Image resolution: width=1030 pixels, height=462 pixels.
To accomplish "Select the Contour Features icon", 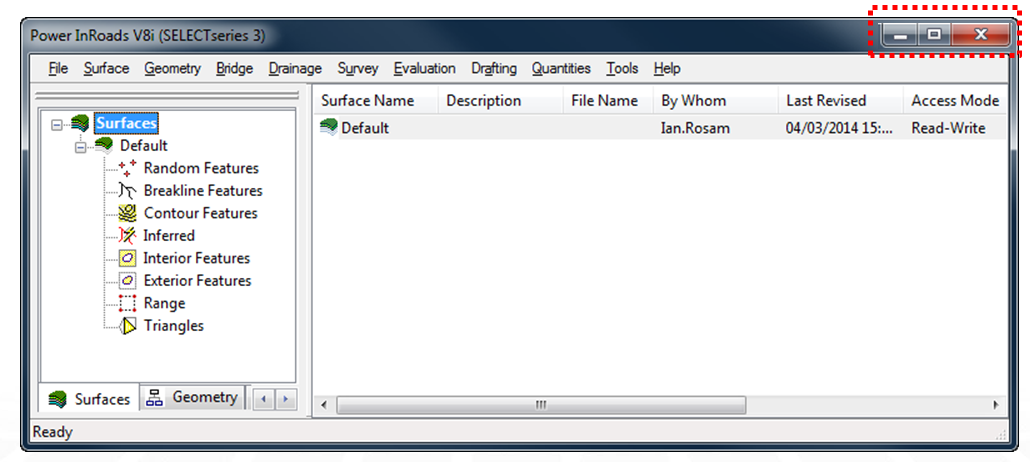I will coord(128,213).
